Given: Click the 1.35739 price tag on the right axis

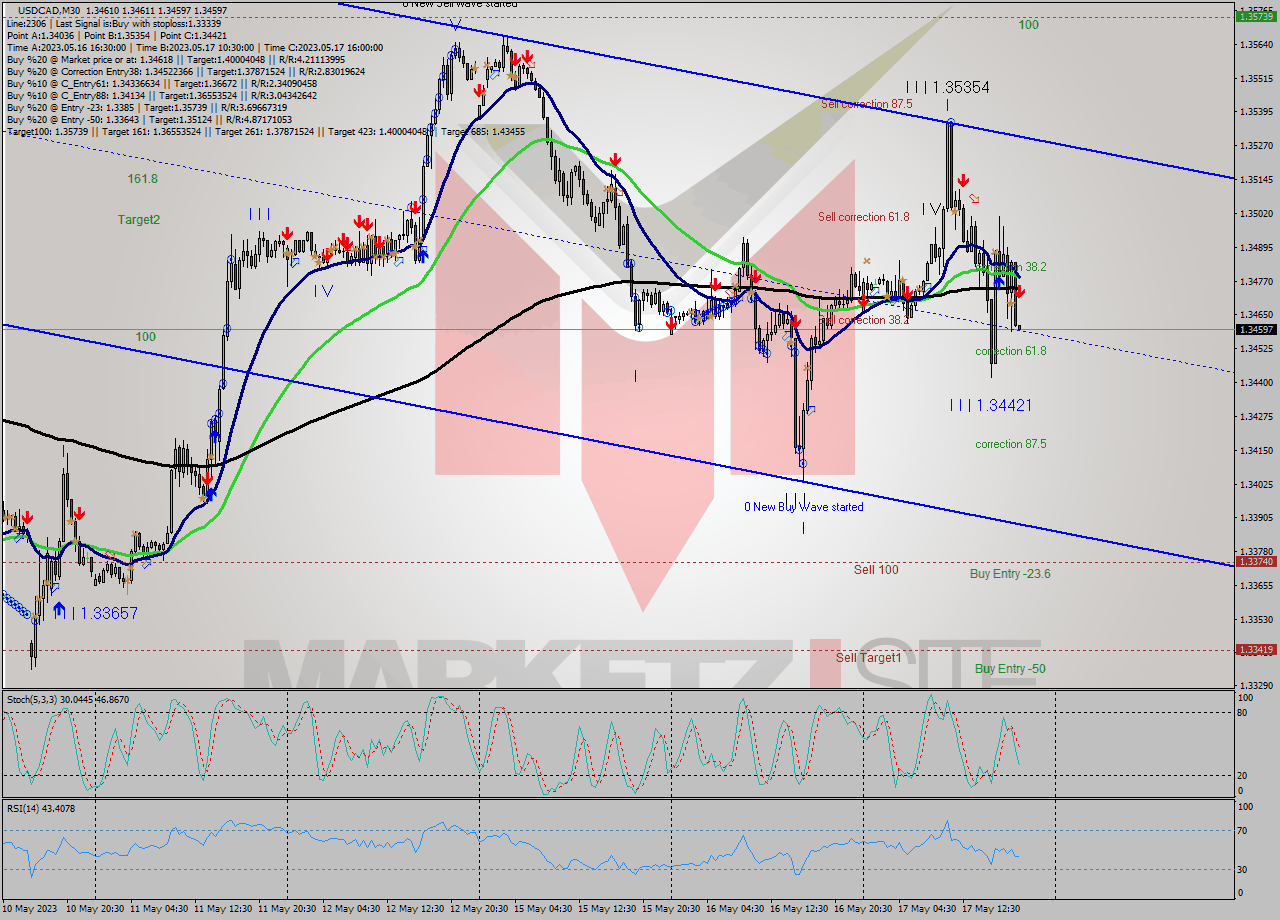Looking at the screenshot, I should [x=1256, y=17].
